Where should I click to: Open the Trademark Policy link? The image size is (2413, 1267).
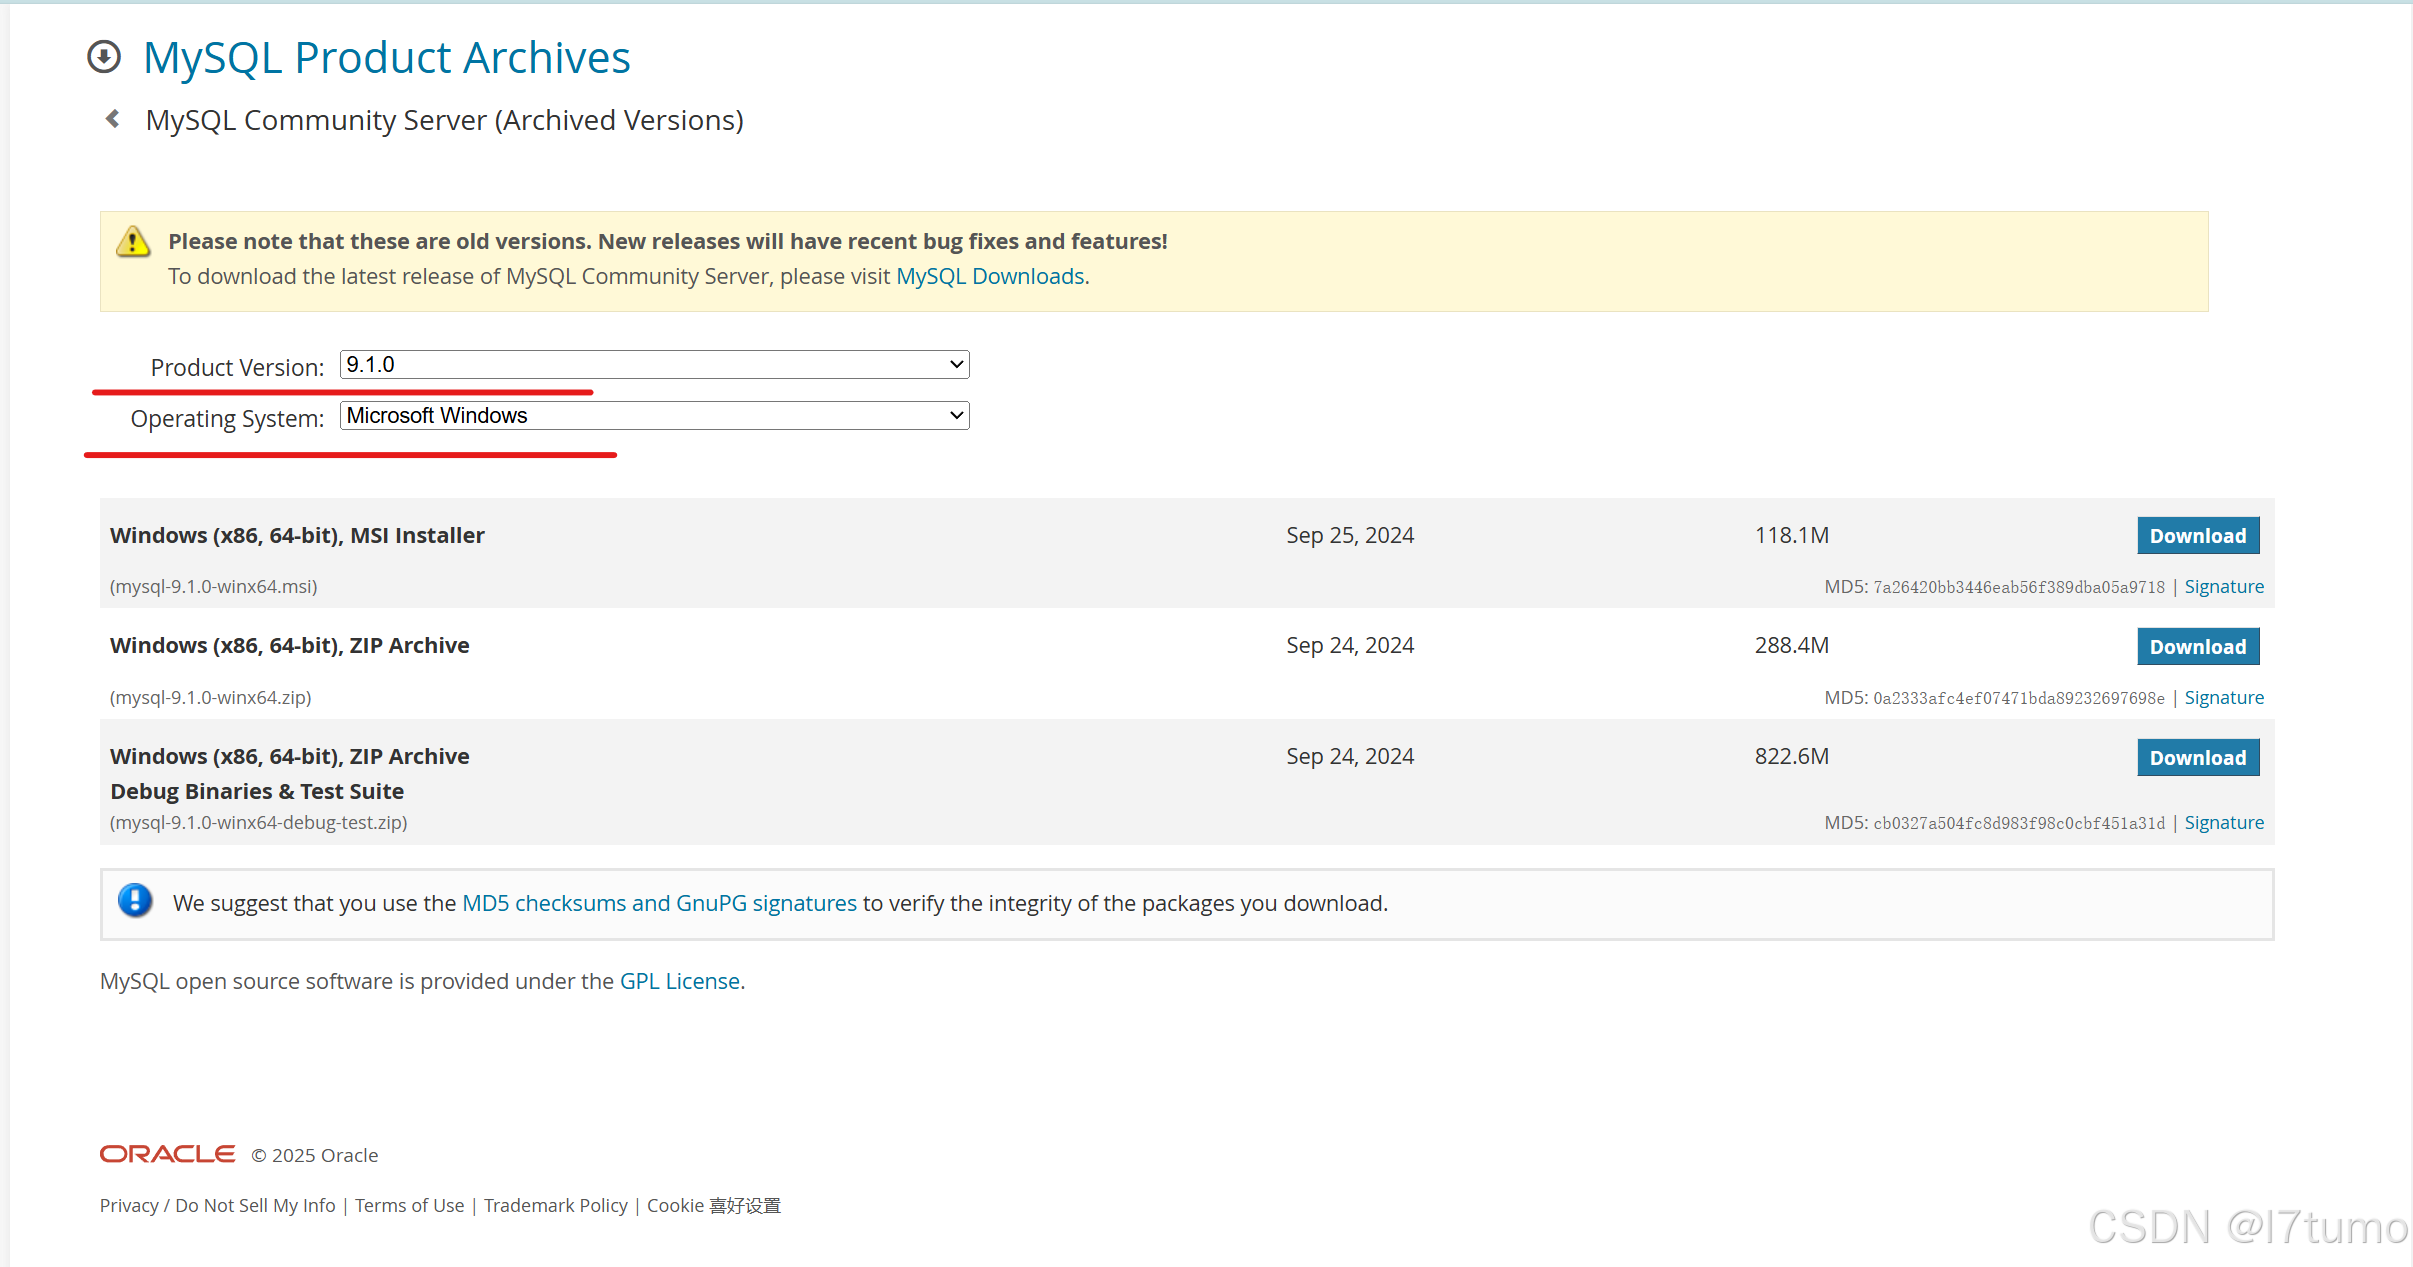555,1205
